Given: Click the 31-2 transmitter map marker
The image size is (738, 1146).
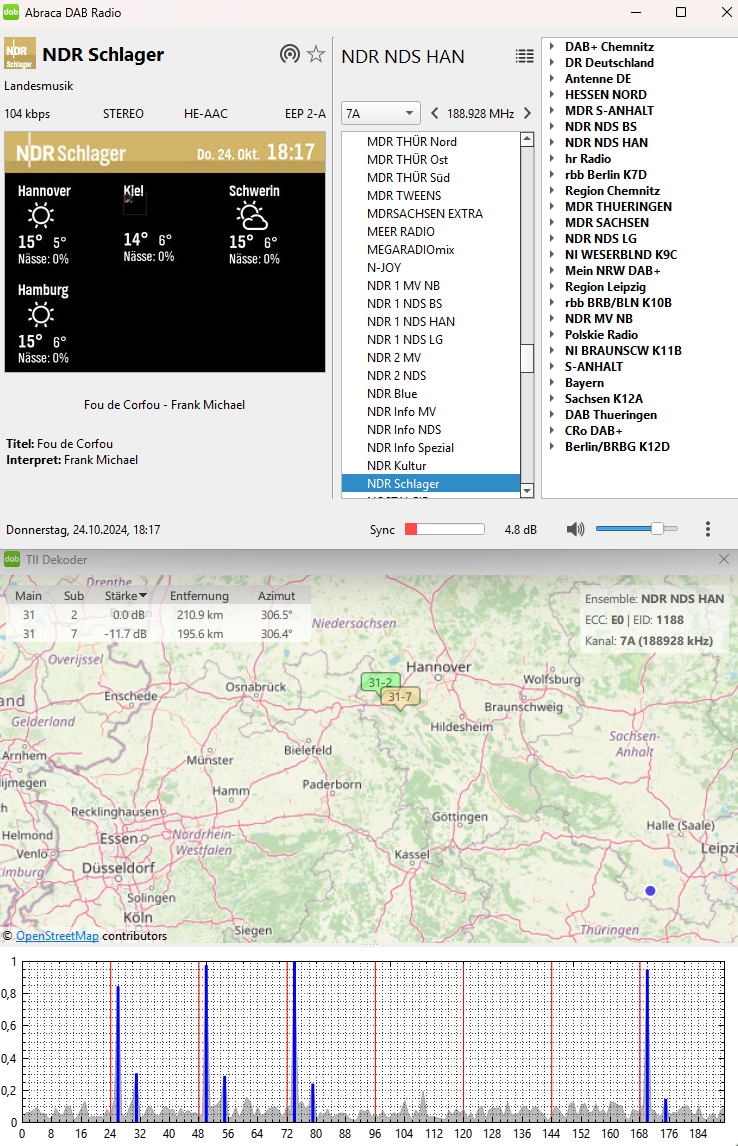Looking at the screenshot, I should 380,683.
